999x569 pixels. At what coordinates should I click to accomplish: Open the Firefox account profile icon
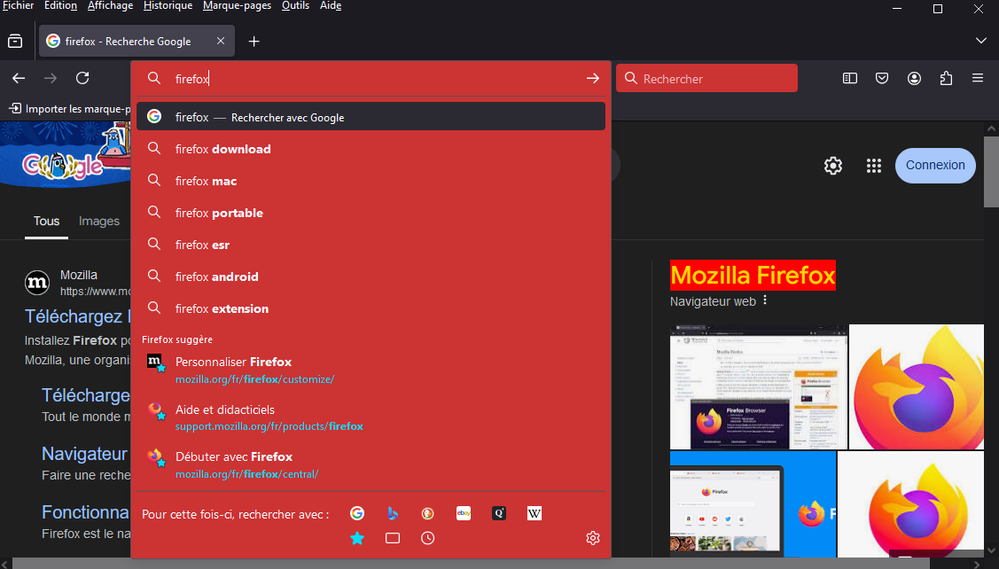point(914,78)
